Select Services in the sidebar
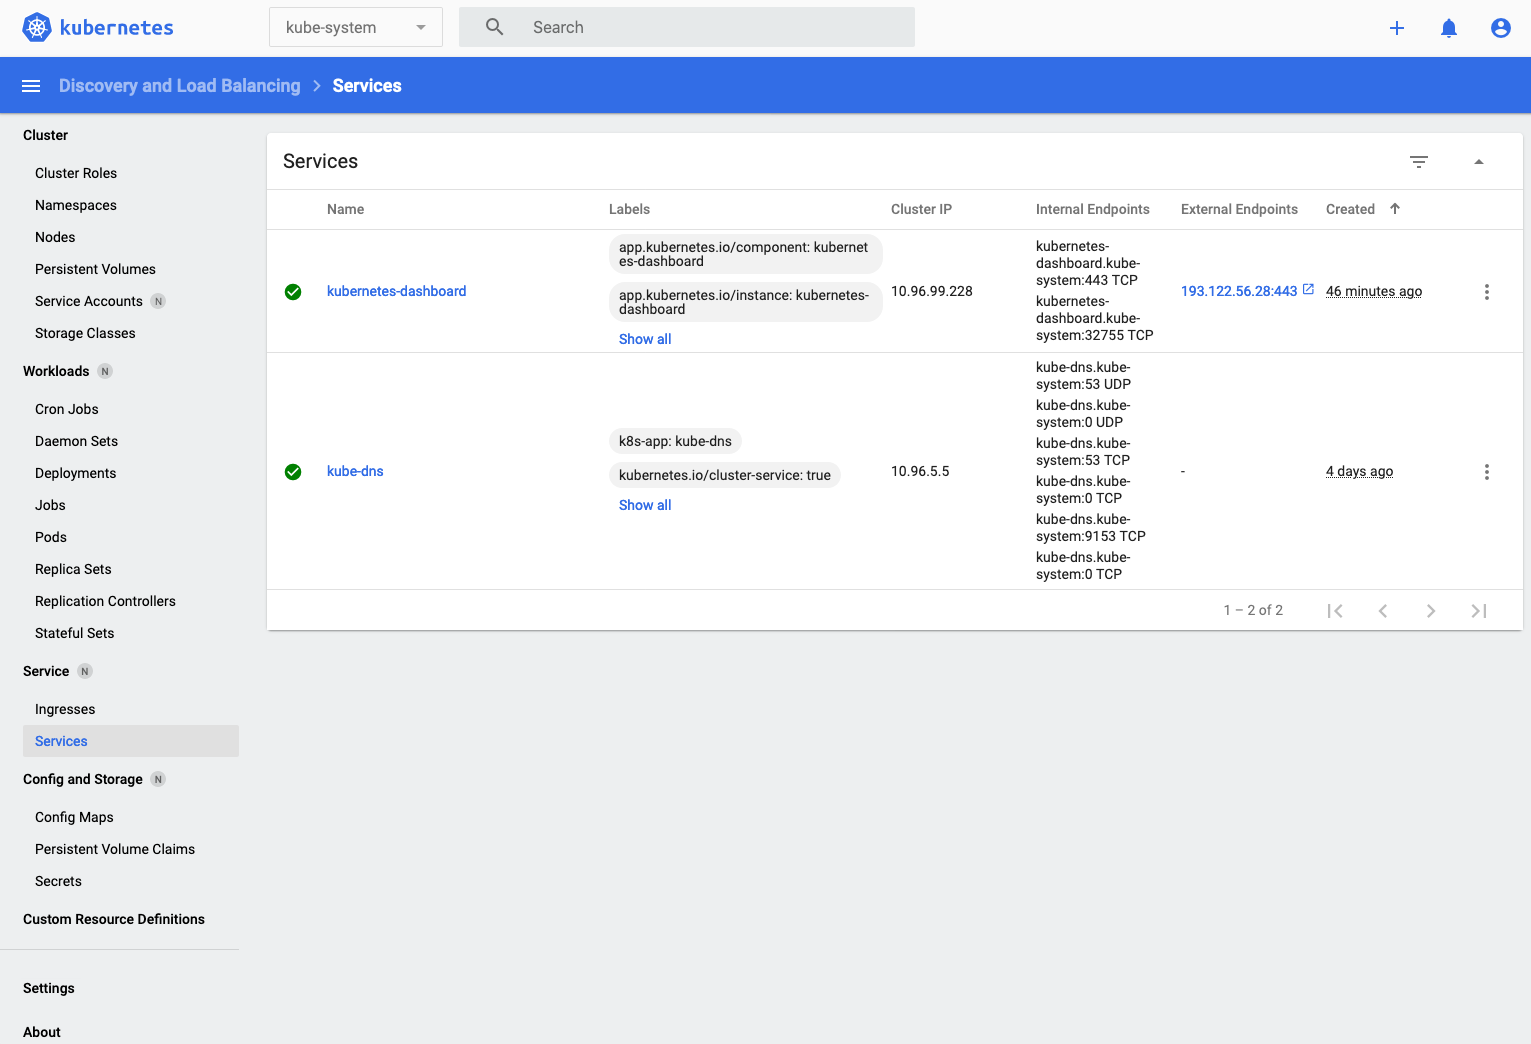The width and height of the screenshot is (1531, 1044). pos(130,741)
